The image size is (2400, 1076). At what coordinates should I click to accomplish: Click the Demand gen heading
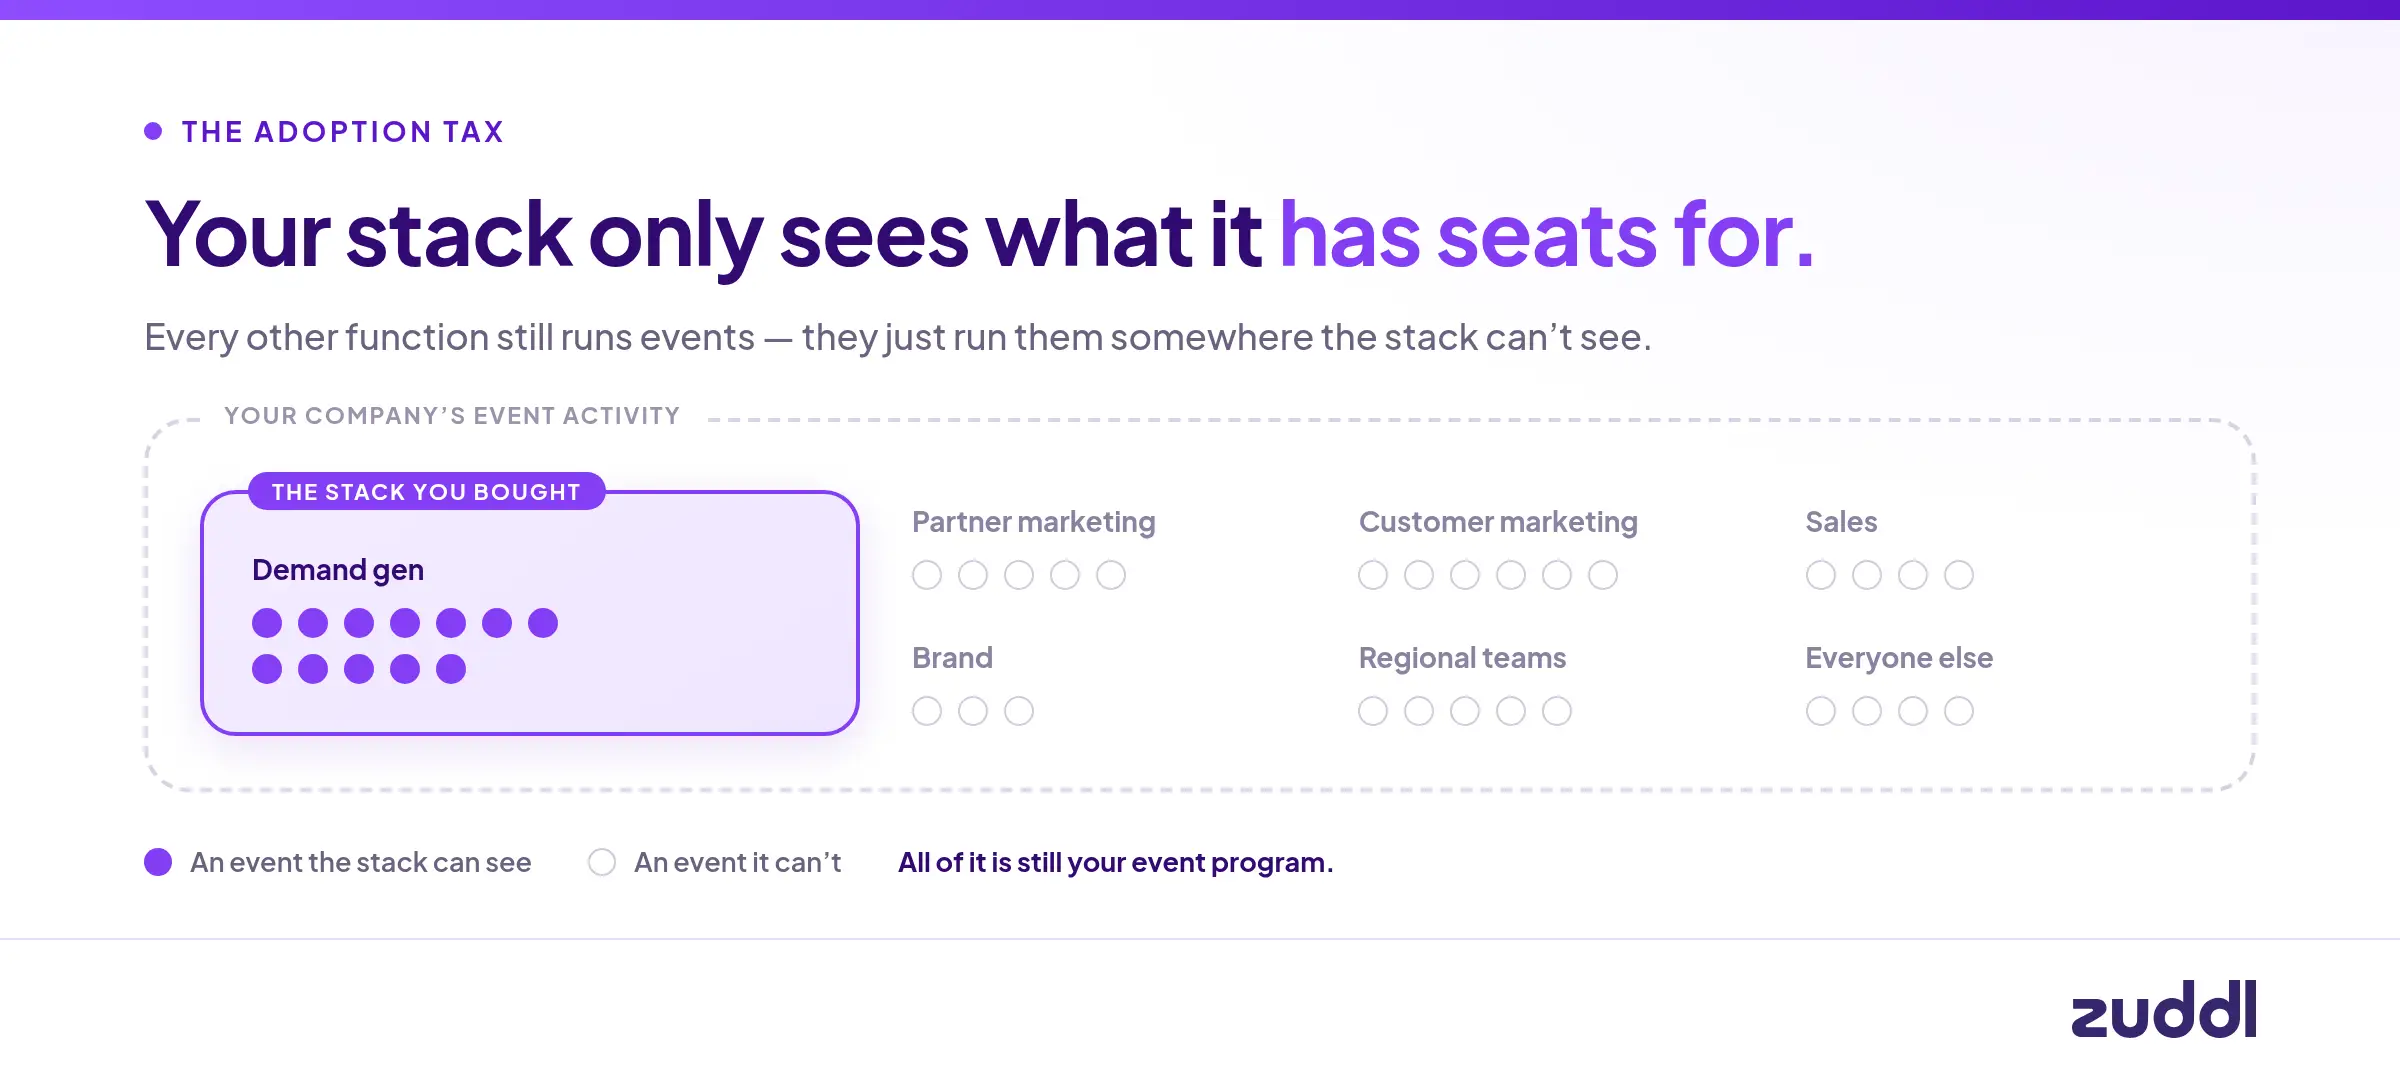(338, 570)
